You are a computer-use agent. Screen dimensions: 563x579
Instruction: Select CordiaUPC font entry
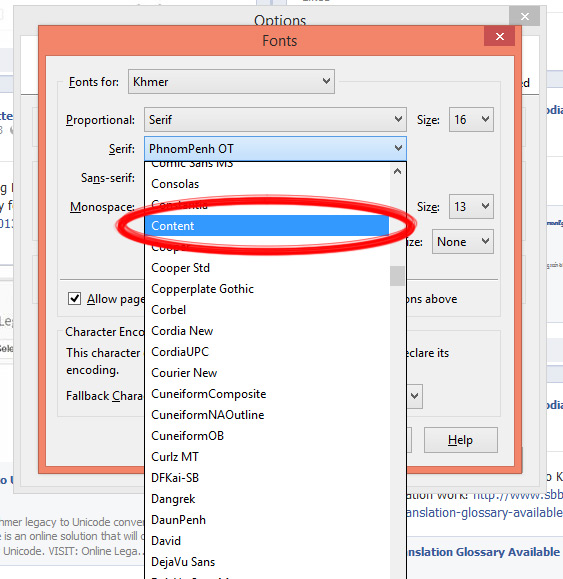267,352
